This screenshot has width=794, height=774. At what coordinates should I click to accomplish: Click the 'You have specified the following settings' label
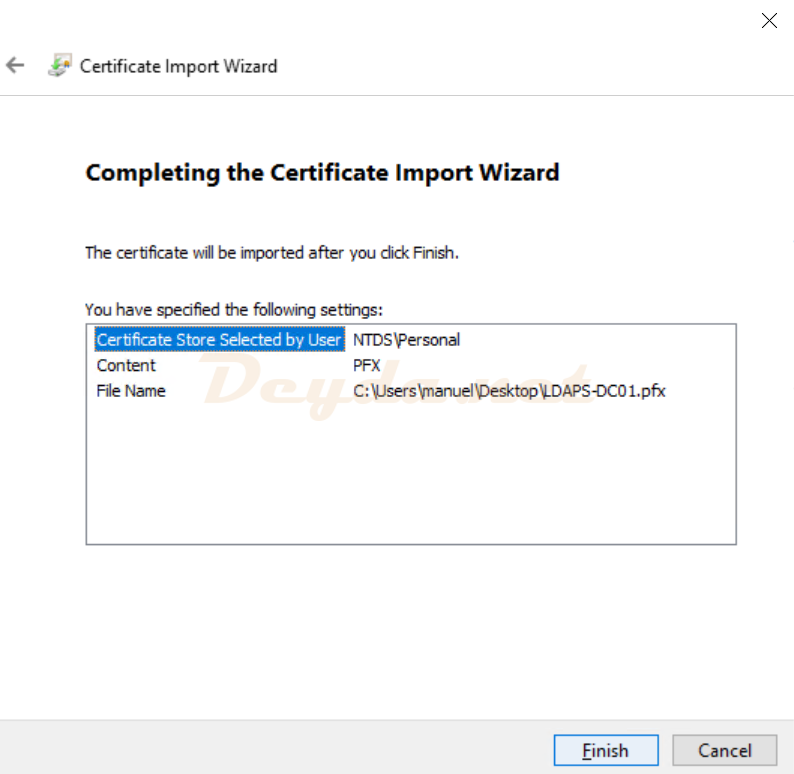pos(233,309)
